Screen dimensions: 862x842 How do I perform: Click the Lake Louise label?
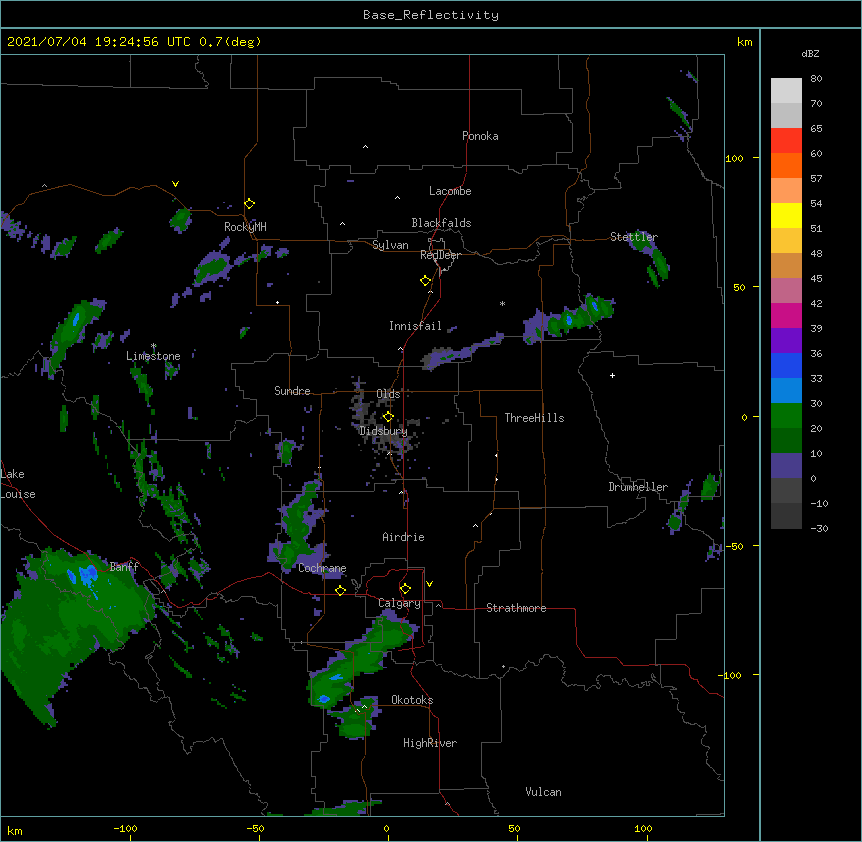18,484
